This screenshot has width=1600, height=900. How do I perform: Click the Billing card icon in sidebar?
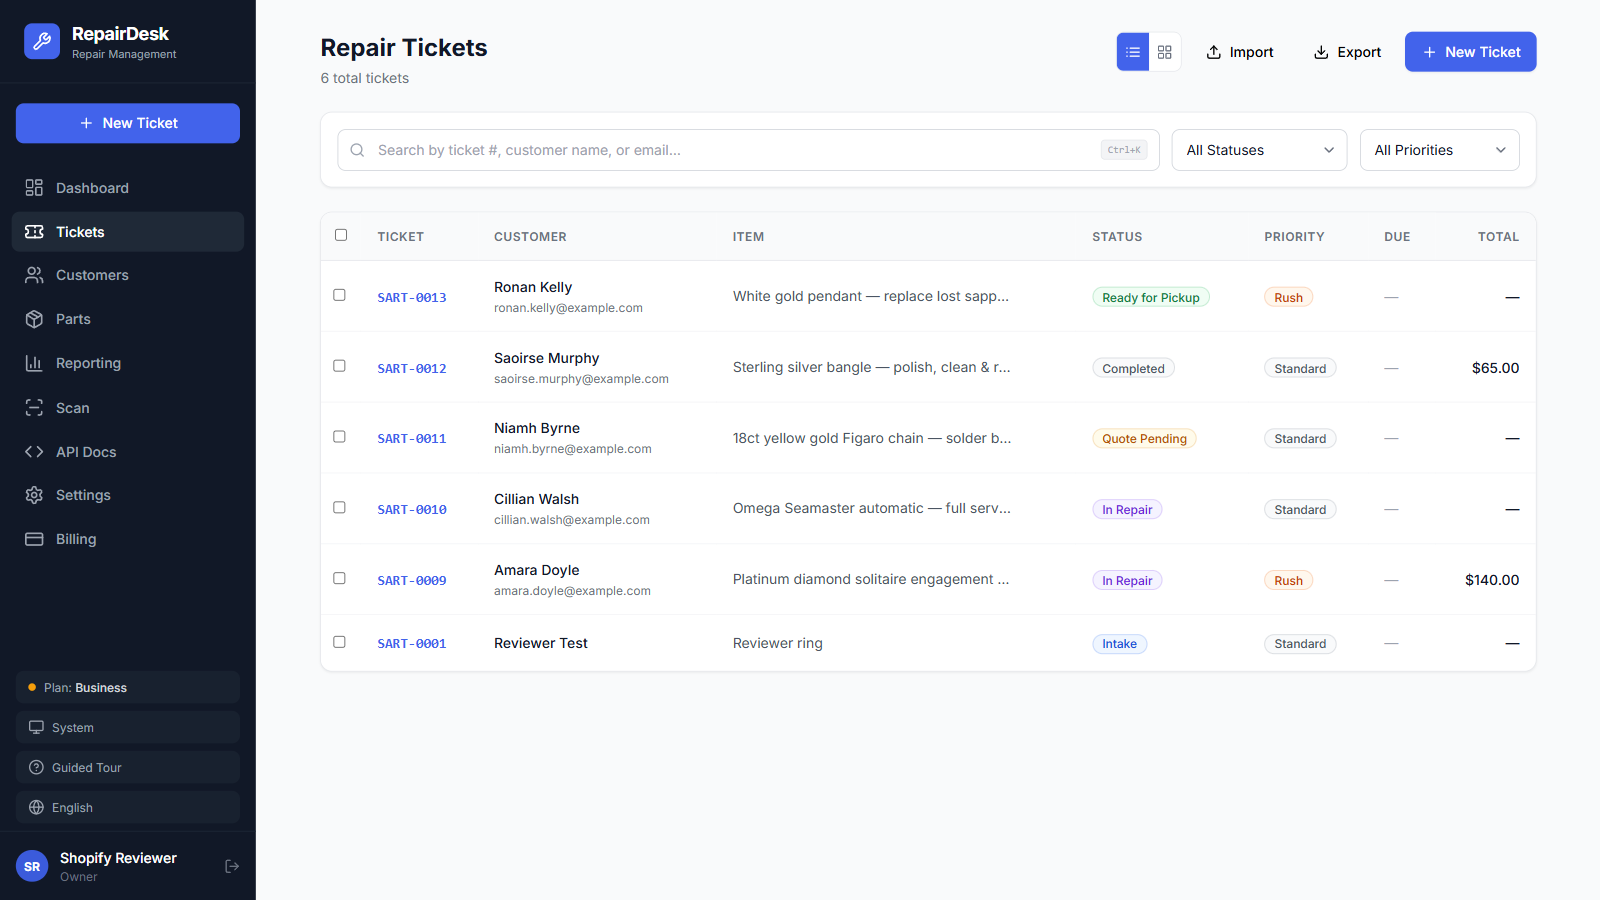tap(34, 539)
